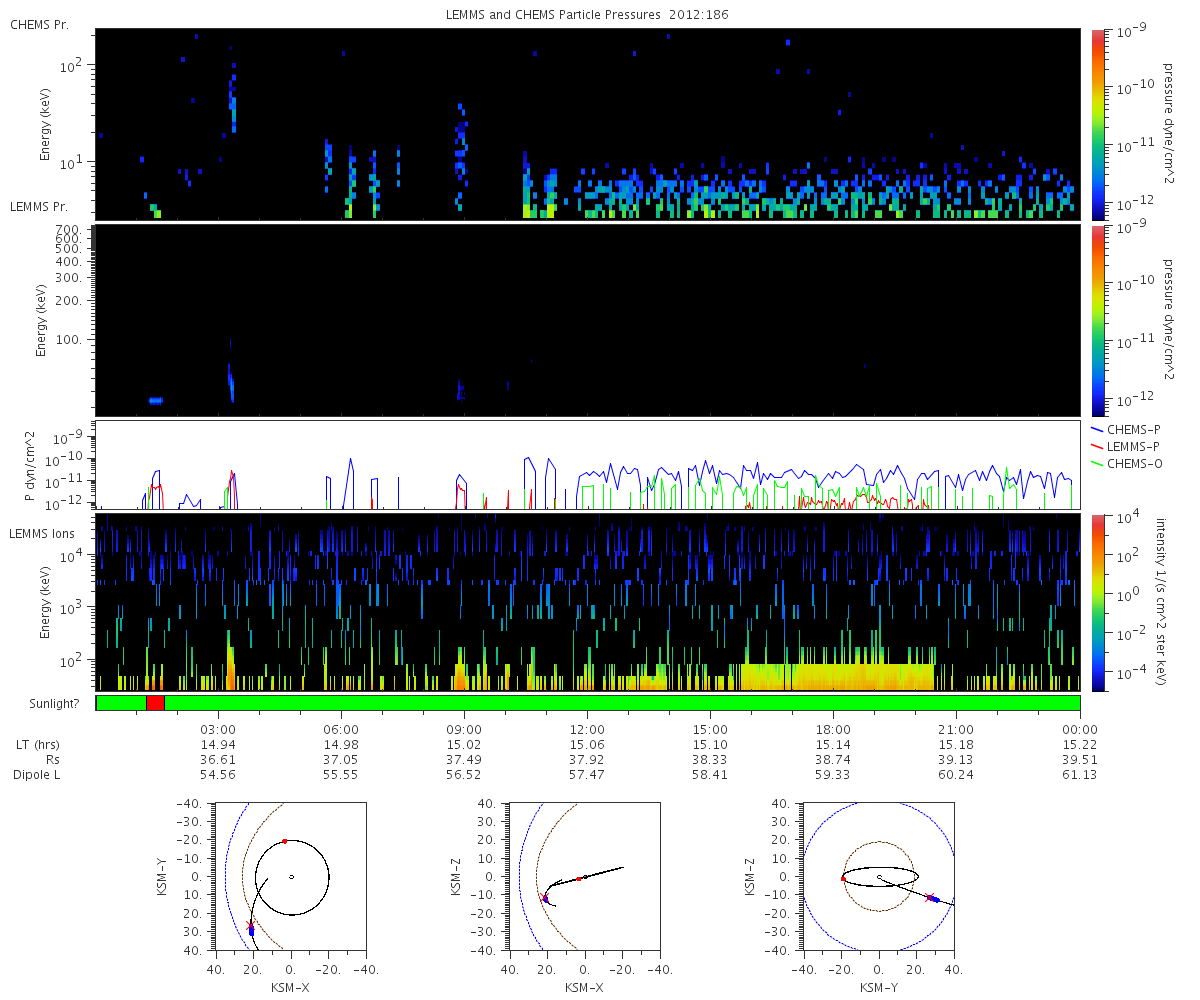
Task: Click the LT (hrs) row label
Action: coord(39,745)
